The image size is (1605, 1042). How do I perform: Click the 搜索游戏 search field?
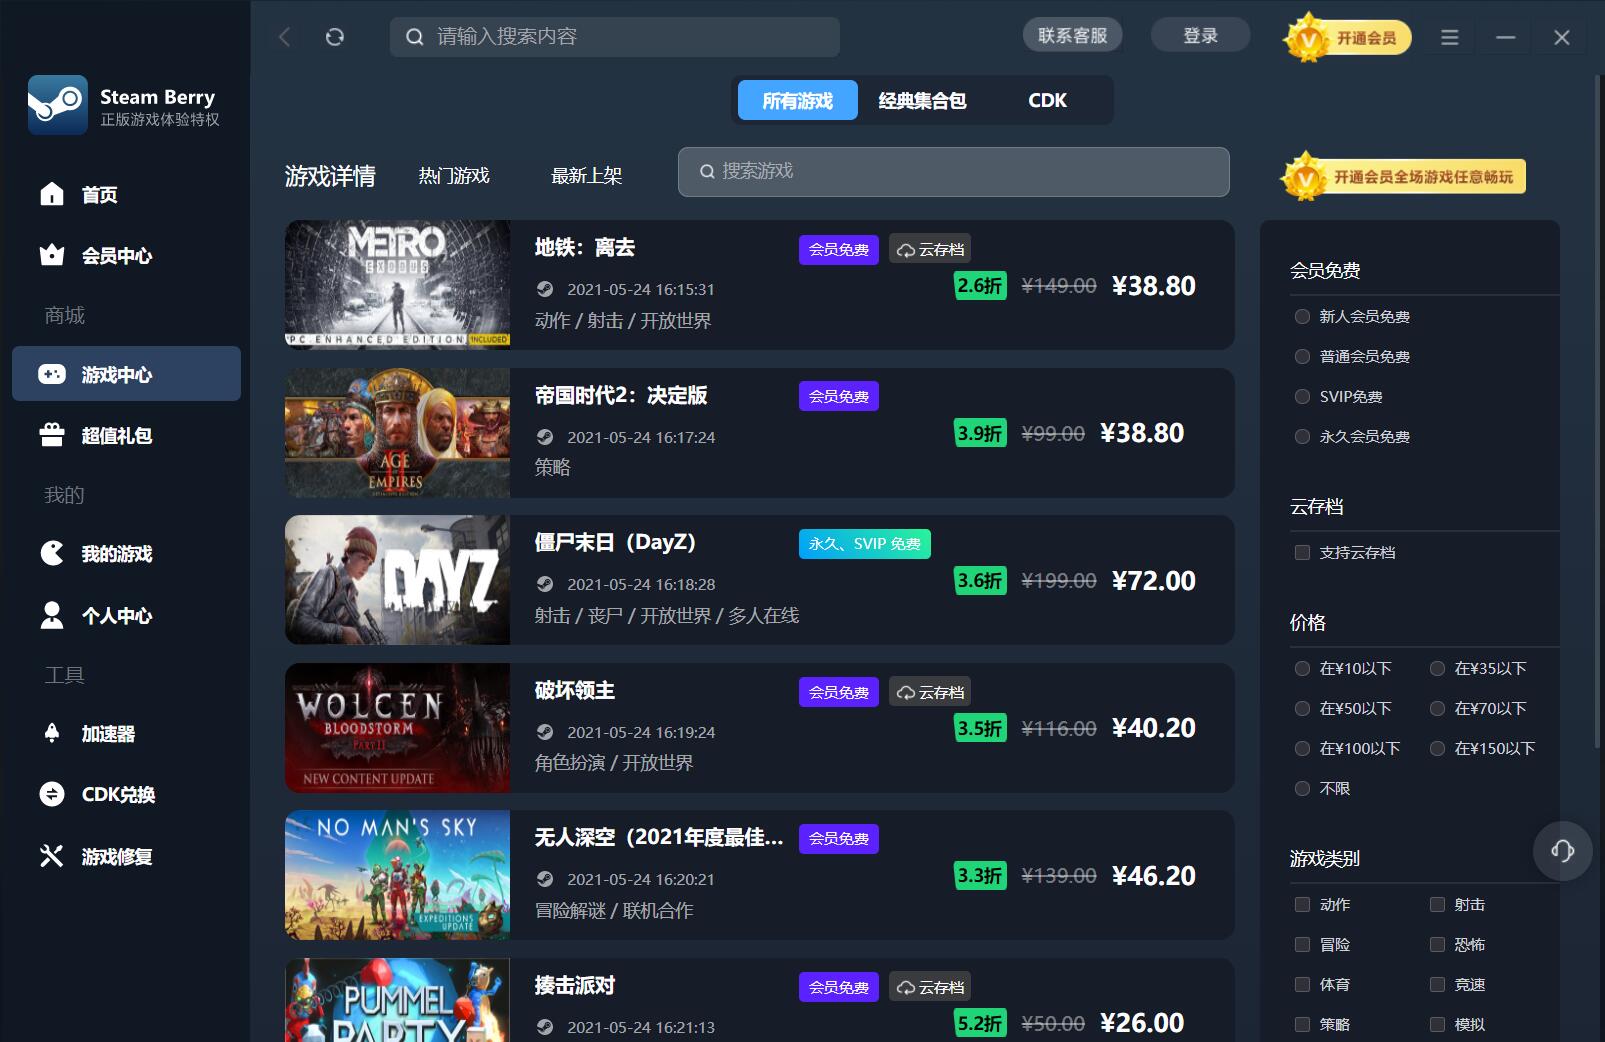(x=954, y=172)
